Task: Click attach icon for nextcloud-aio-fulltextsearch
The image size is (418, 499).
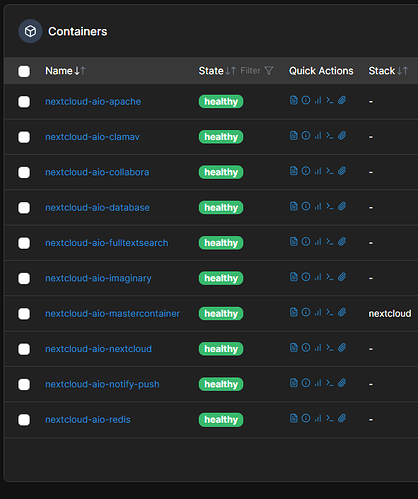Action: click(x=342, y=242)
